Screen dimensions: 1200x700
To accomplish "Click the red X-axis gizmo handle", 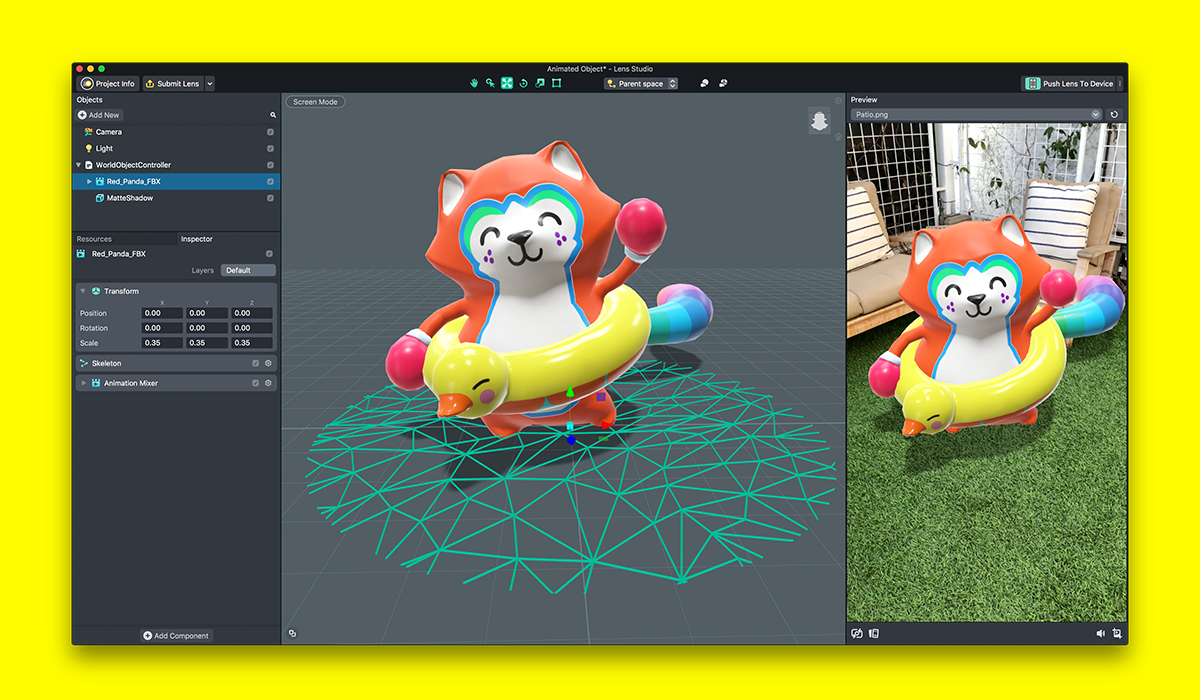I will [607, 427].
